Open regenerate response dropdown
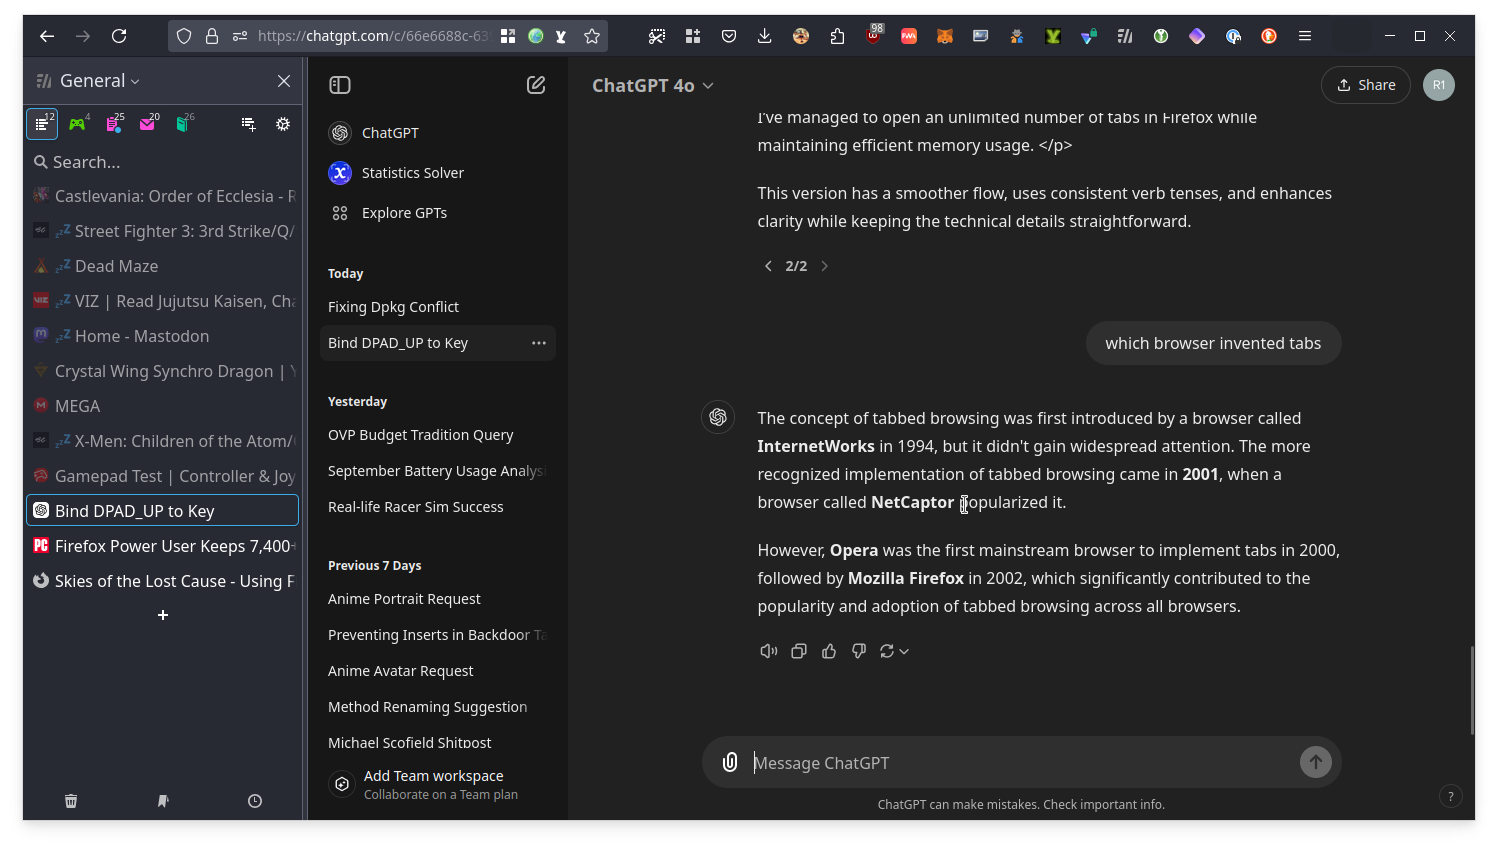This screenshot has width=1498, height=851. tap(894, 651)
